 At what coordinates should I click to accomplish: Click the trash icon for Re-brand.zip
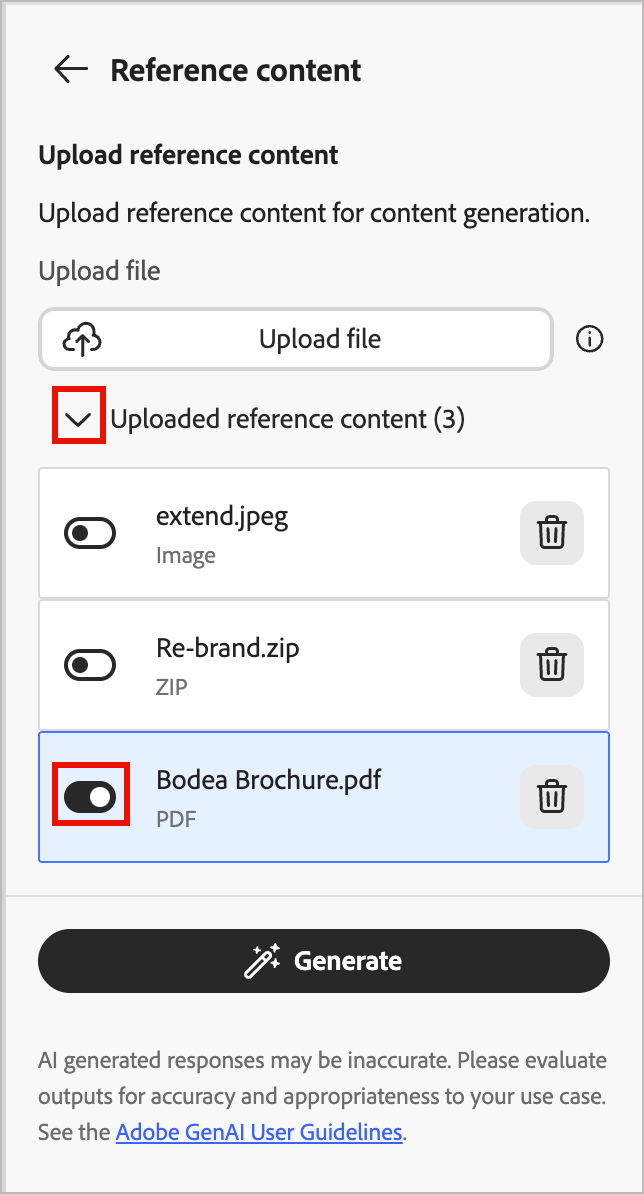click(552, 665)
